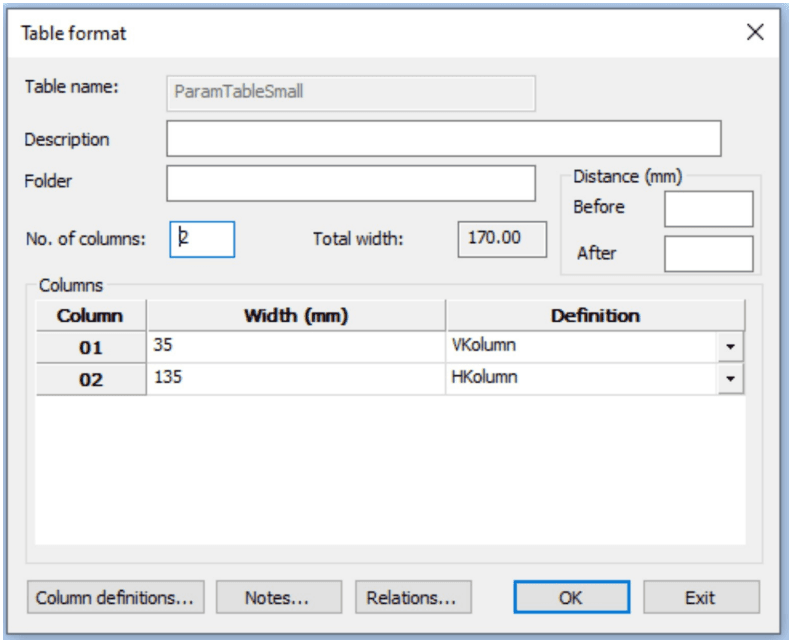Close the Table format dialog
This screenshot has width=791, height=640.
pyautogui.click(x=756, y=33)
